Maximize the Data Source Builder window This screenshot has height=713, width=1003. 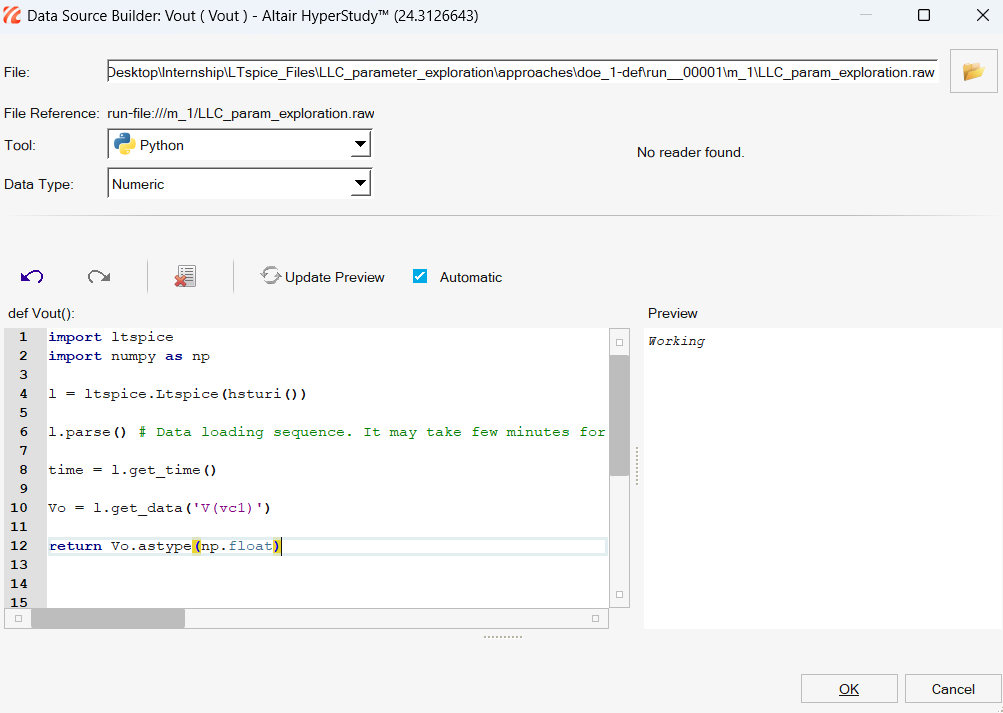(x=924, y=15)
